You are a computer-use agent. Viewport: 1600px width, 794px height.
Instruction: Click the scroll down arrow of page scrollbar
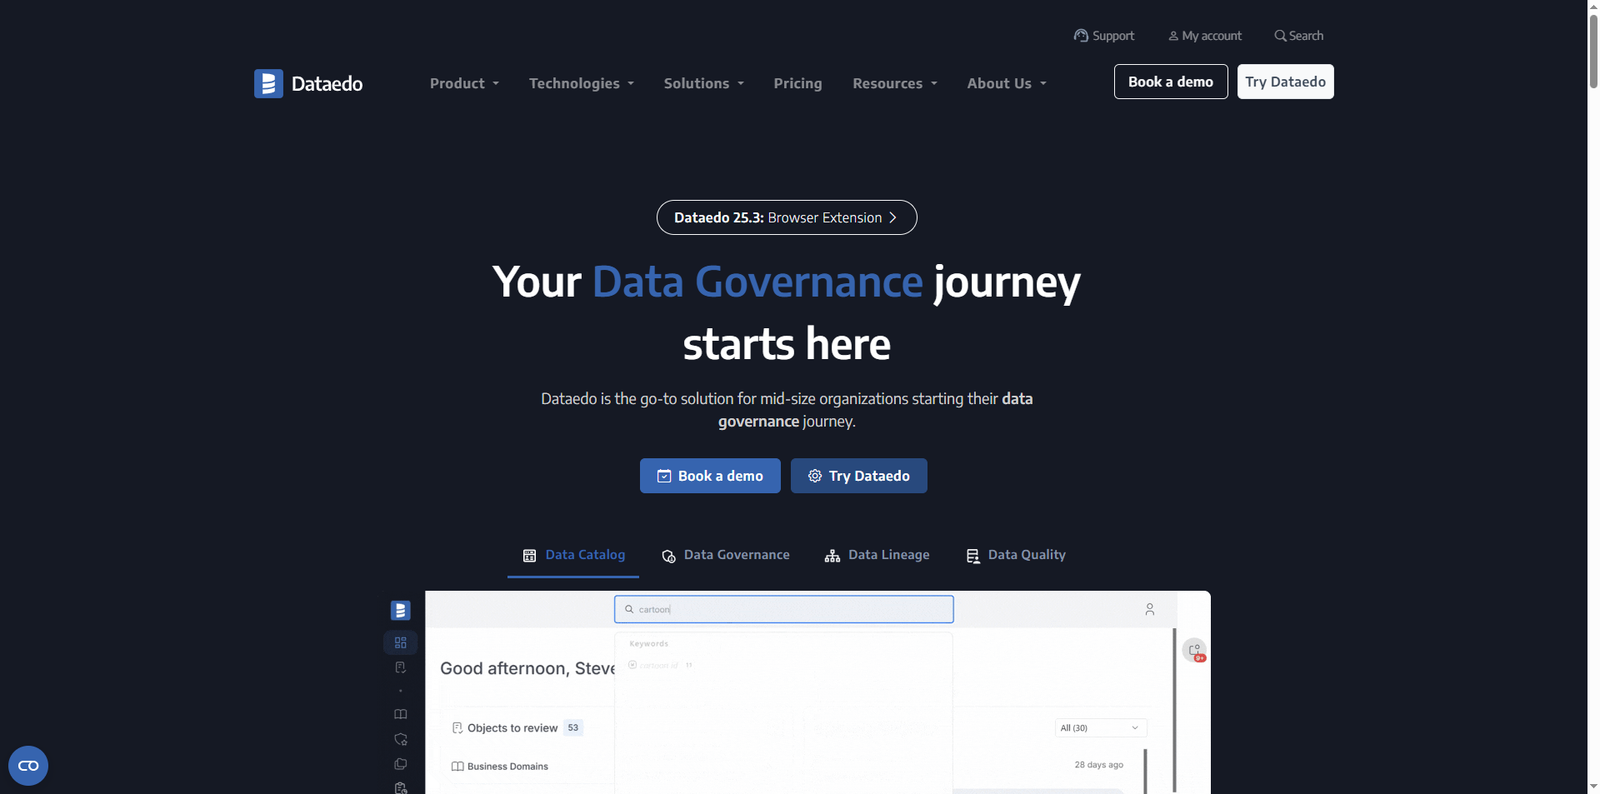click(1594, 787)
